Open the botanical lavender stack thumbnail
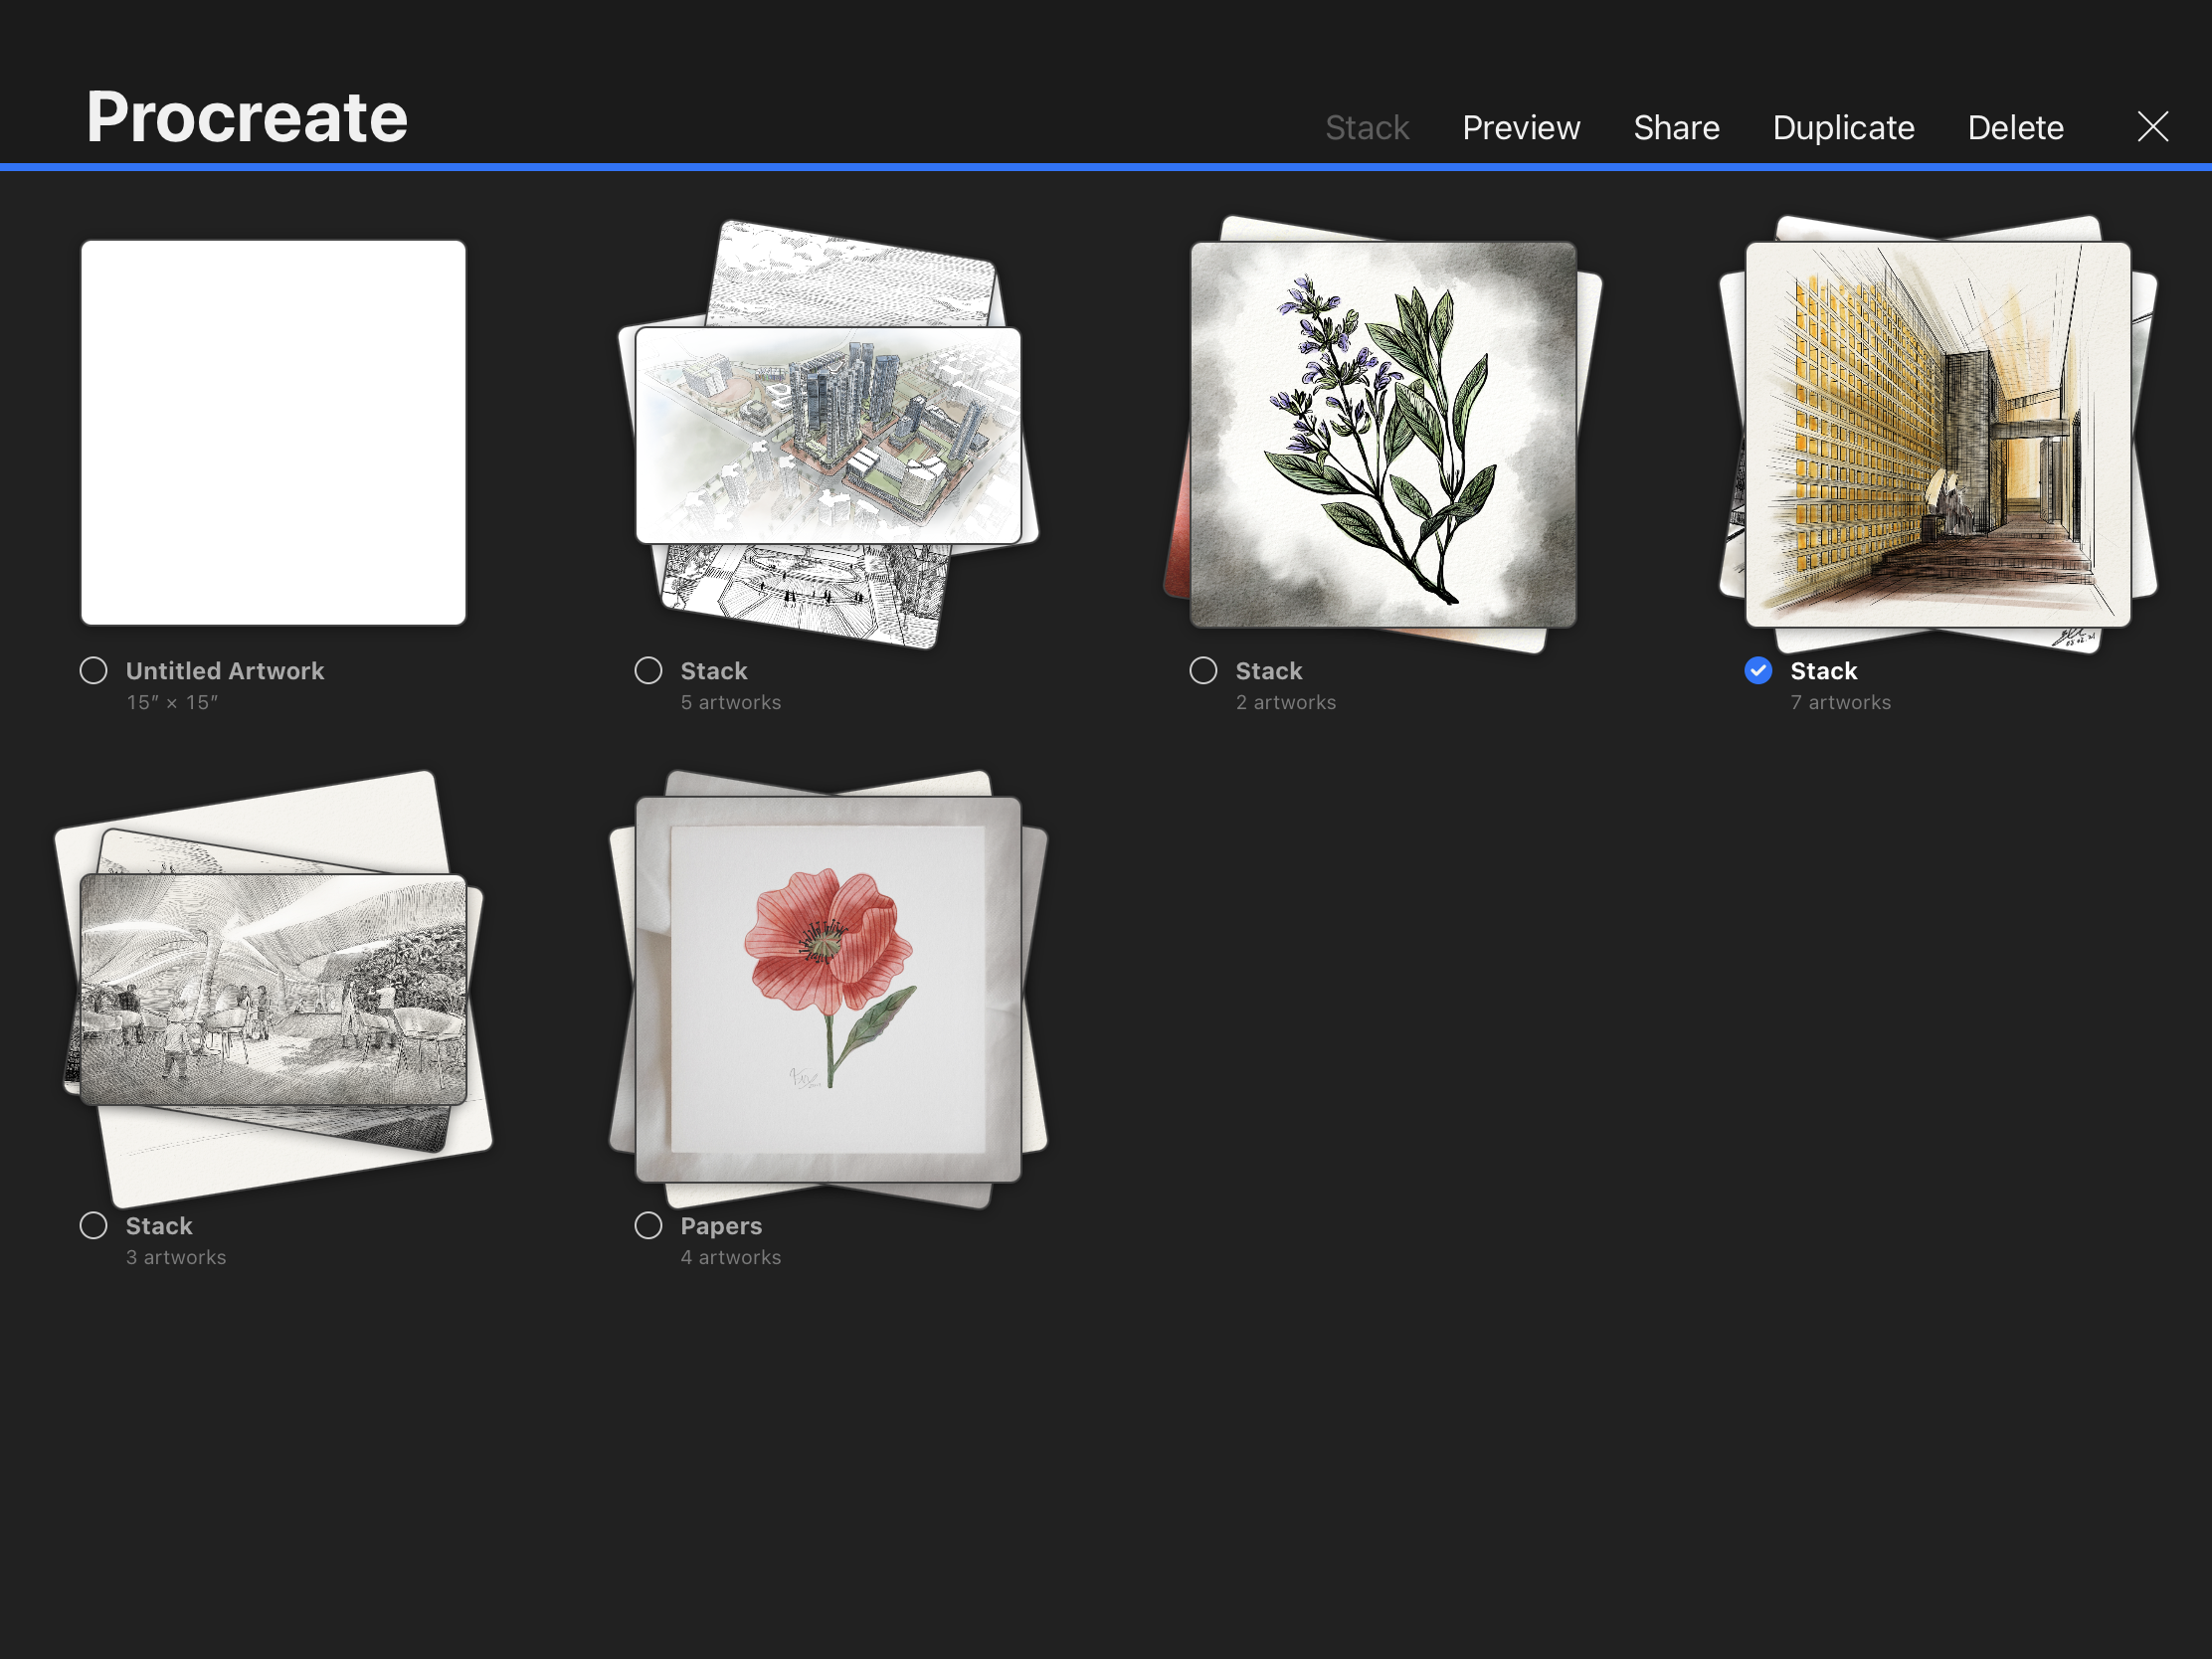The width and height of the screenshot is (2212, 1659). point(1383,434)
